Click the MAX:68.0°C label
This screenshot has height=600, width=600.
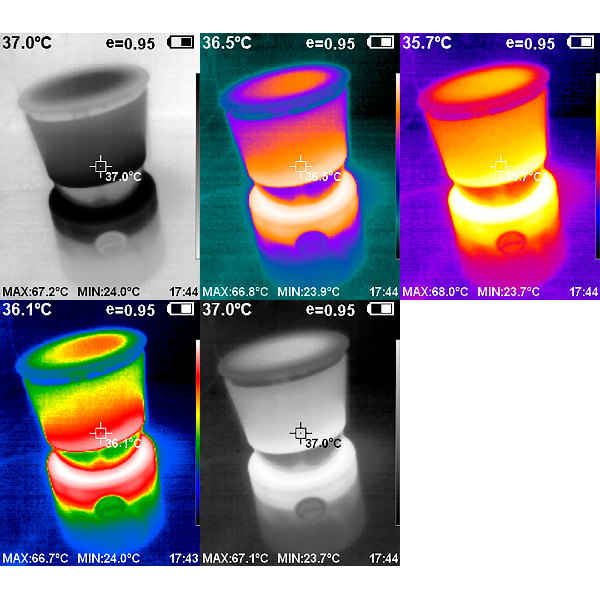(435, 292)
